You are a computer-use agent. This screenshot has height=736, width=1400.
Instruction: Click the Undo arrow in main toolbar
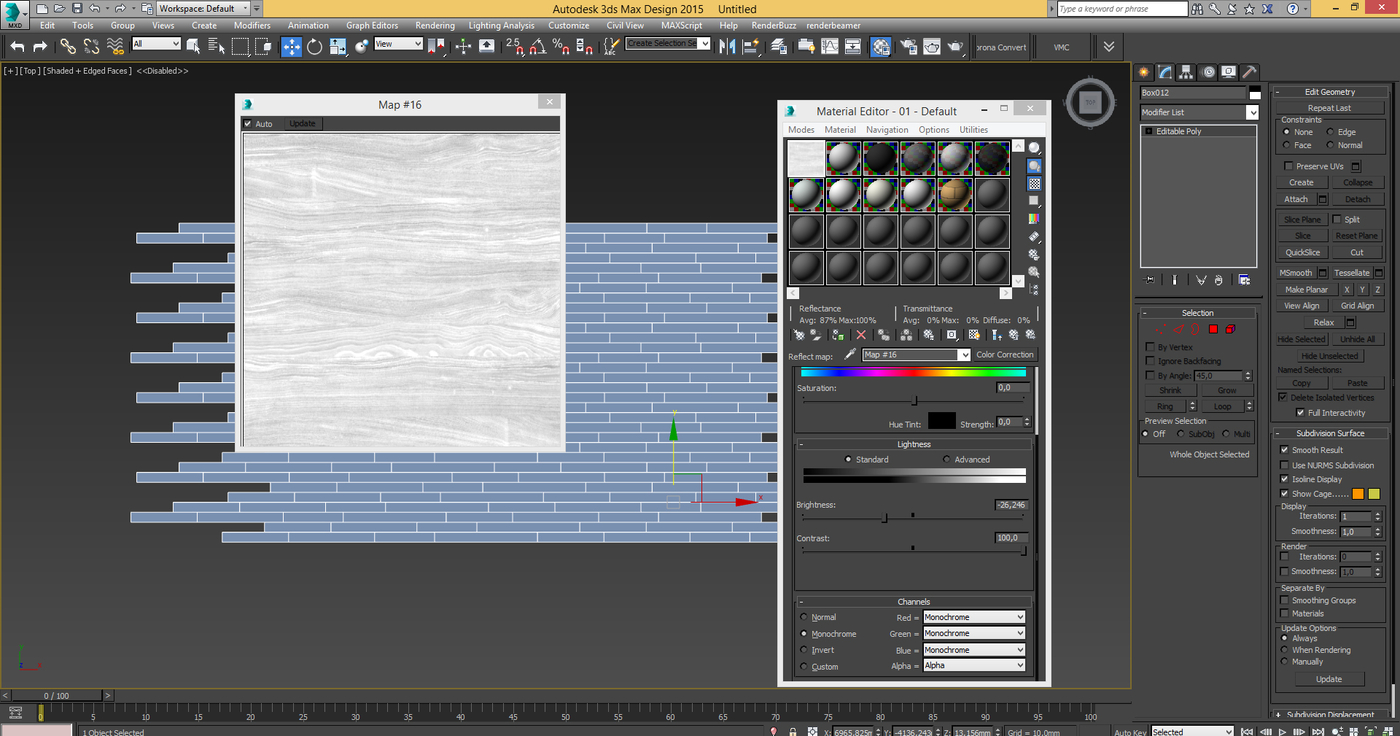[17, 47]
